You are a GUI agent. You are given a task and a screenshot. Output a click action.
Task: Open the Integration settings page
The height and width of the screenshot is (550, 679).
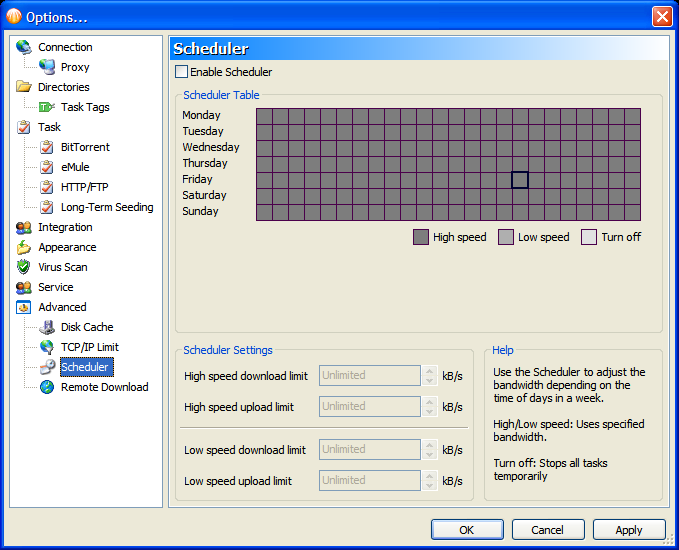coord(65,227)
